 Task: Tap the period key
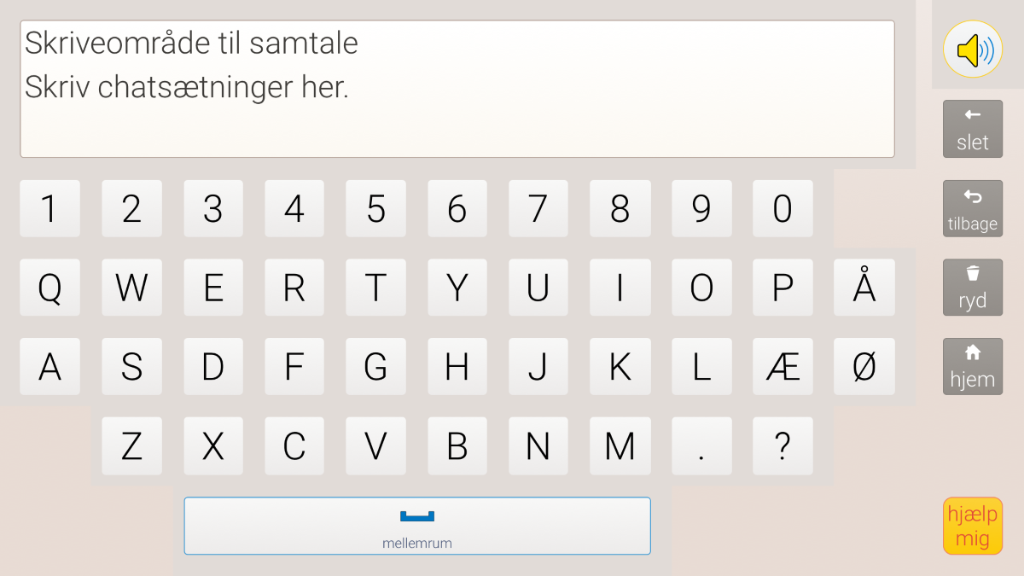coord(701,446)
